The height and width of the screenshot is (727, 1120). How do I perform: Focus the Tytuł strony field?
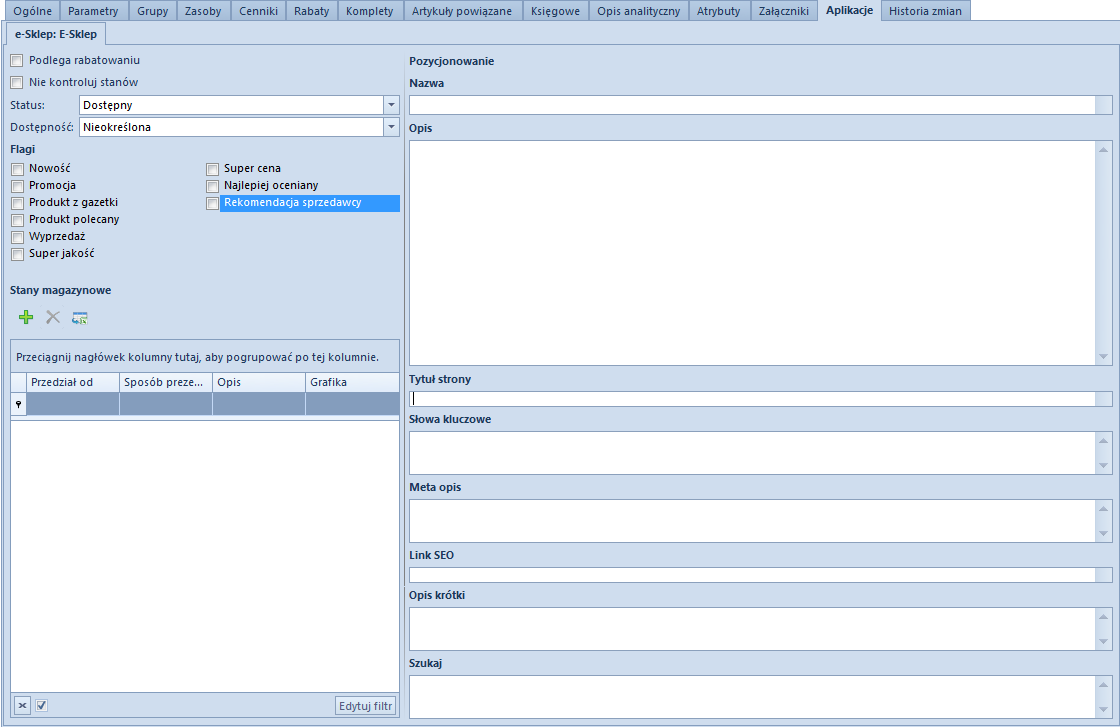(x=752, y=399)
